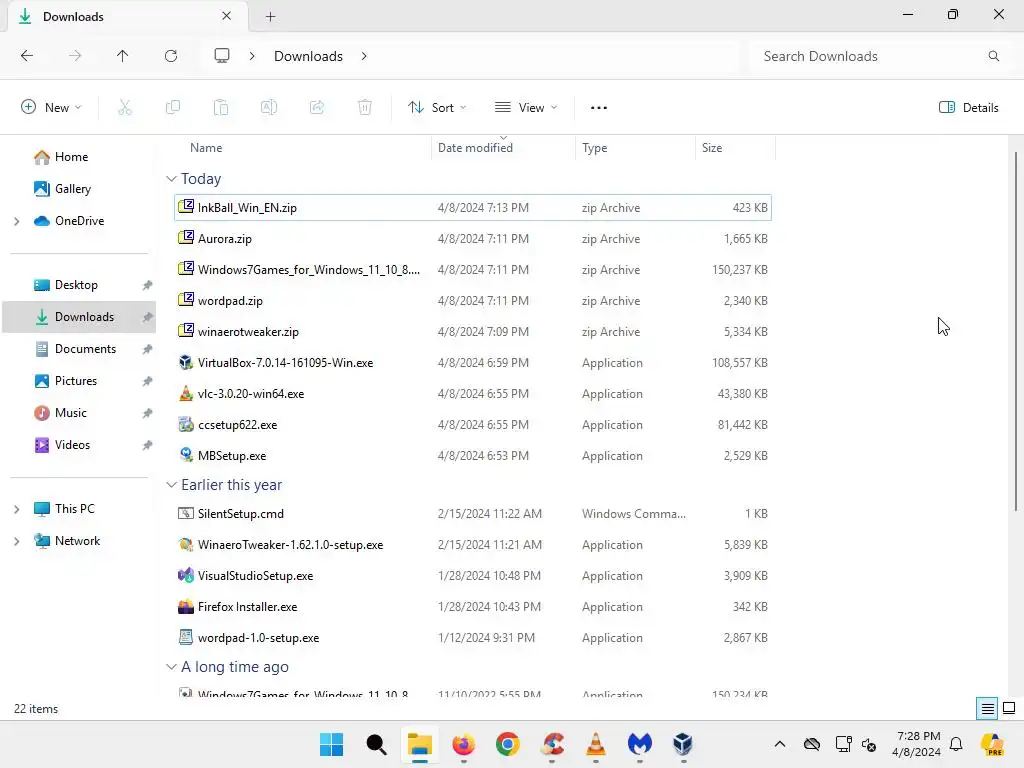Click the search magnifier in Search Downloads
The height and width of the screenshot is (768, 1024).
coord(993,56)
